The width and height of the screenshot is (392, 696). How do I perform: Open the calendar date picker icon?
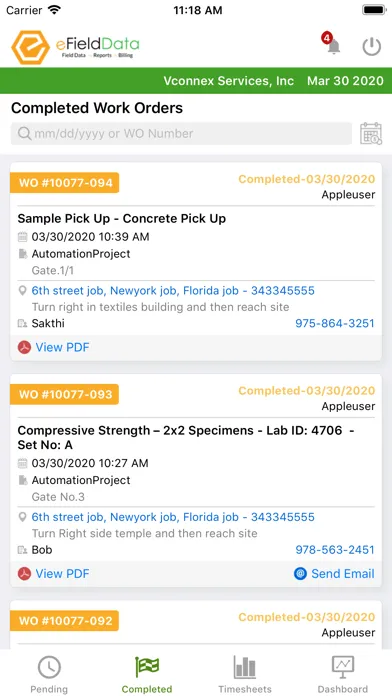[x=371, y=134]
